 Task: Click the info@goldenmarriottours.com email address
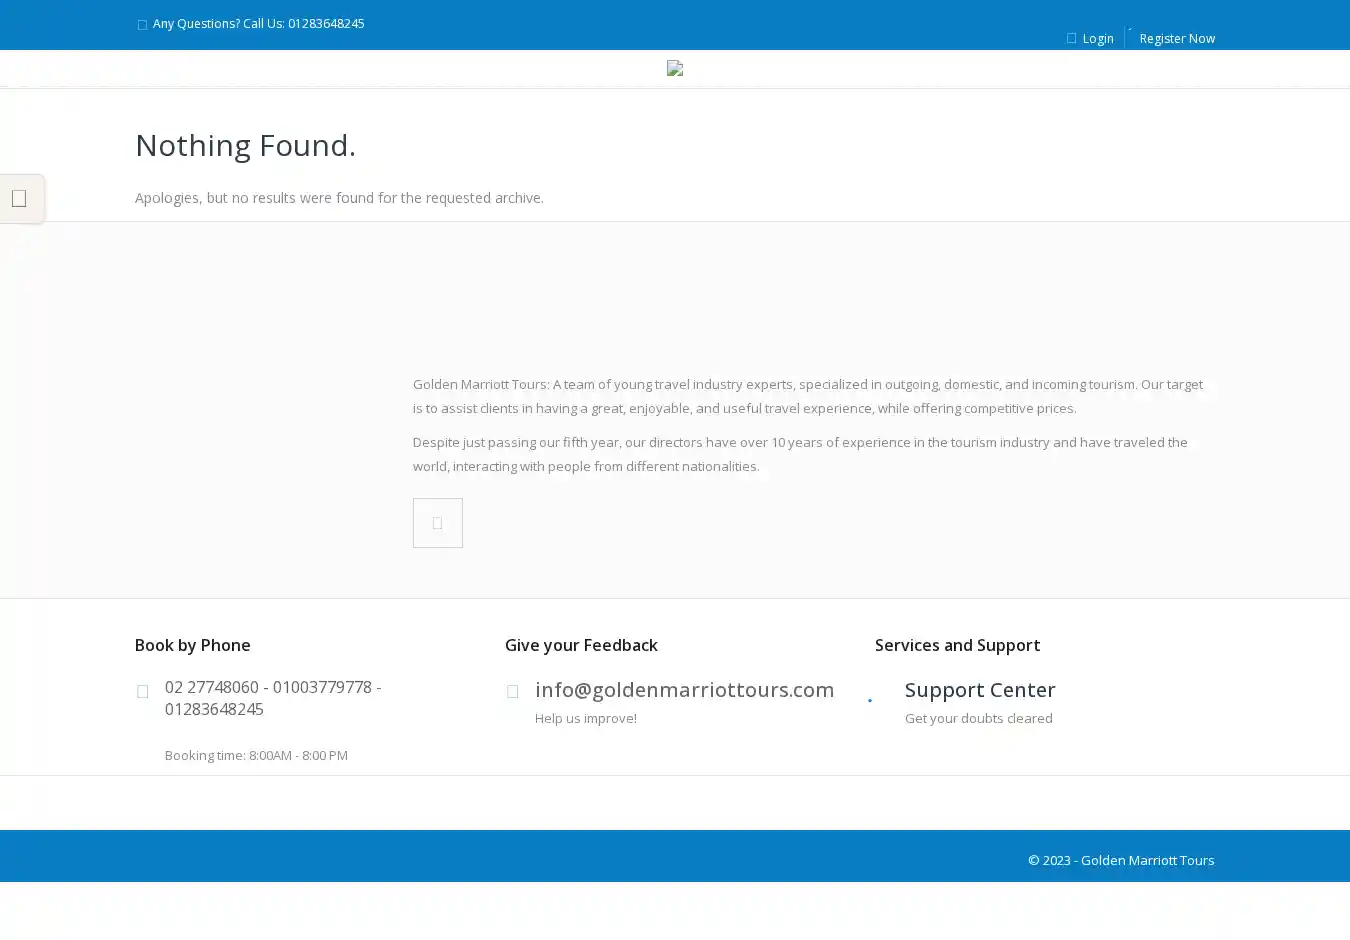coord(684,690)
